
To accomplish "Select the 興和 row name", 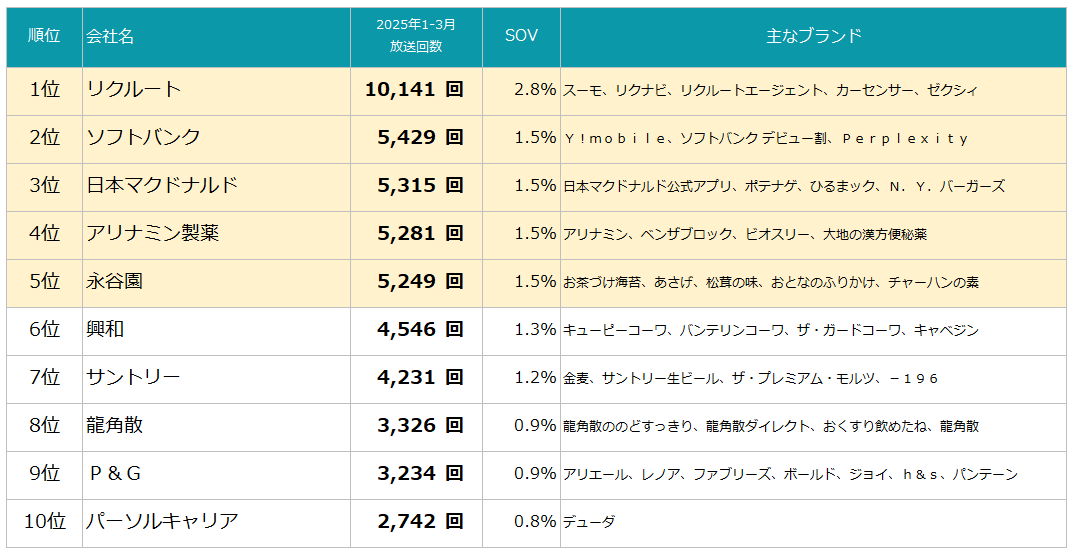I will [105, 330].
